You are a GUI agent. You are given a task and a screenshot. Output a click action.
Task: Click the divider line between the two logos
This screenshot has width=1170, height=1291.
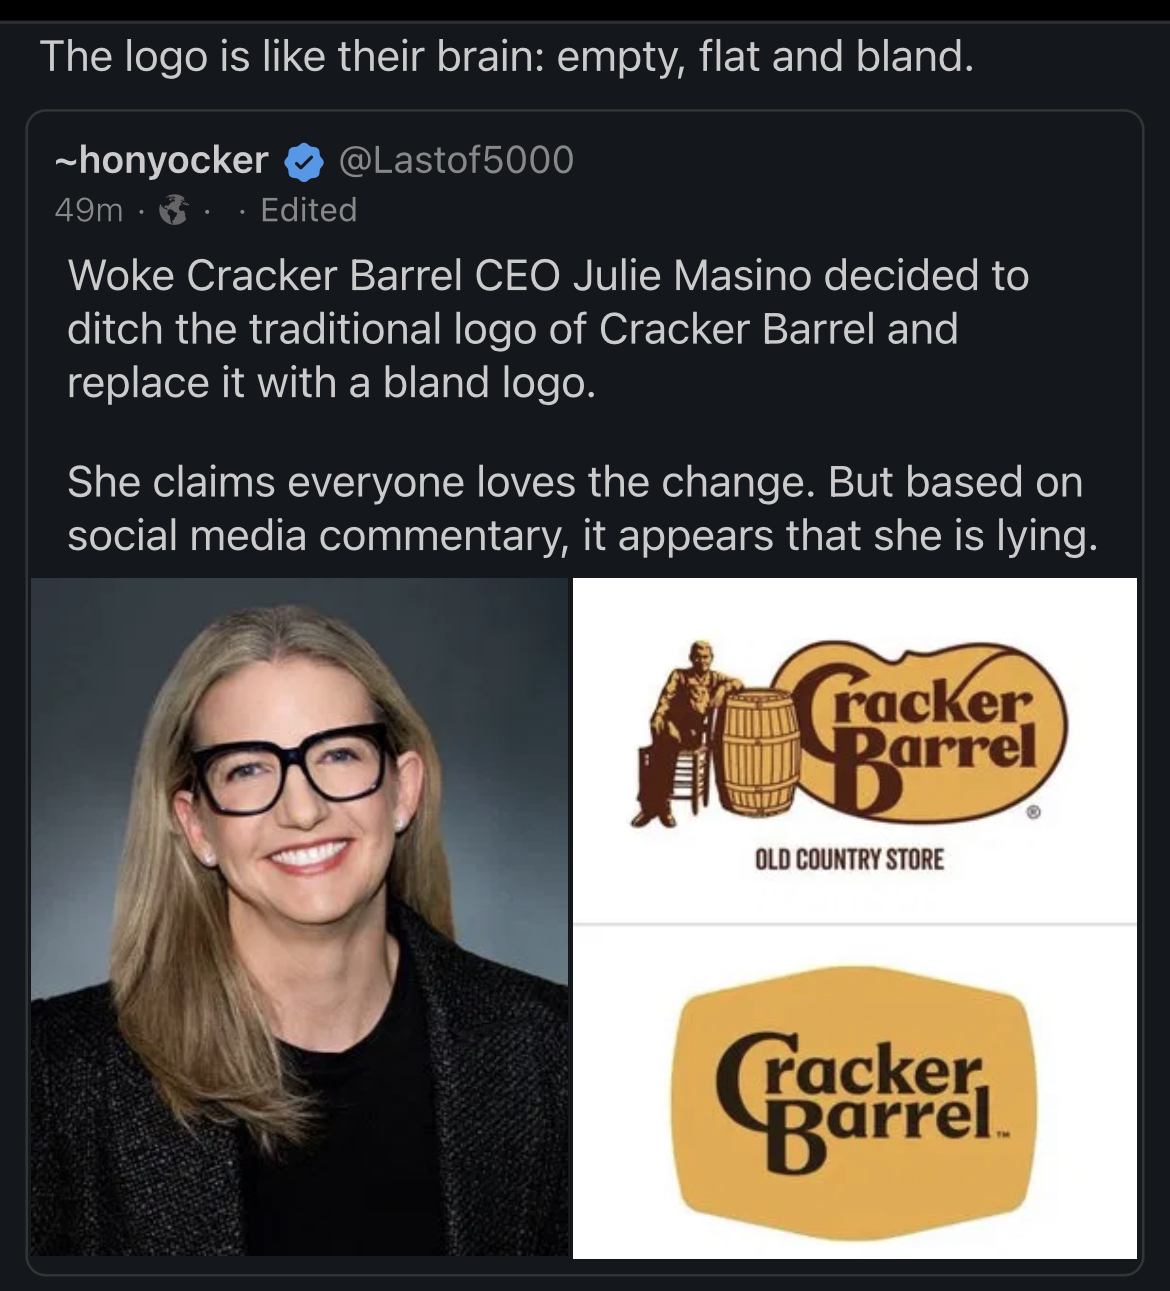tap(854, 924)
